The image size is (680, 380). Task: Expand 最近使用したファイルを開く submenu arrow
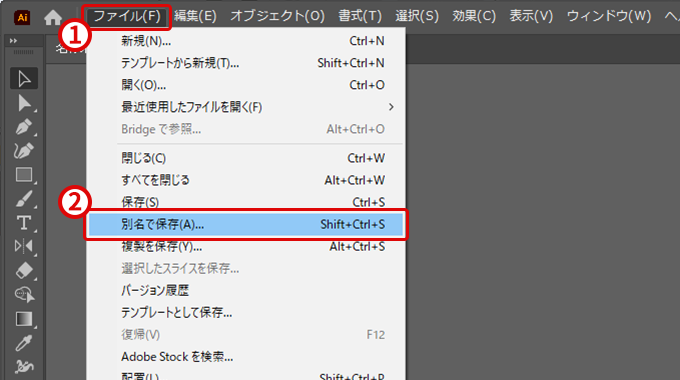click(391, 107)
